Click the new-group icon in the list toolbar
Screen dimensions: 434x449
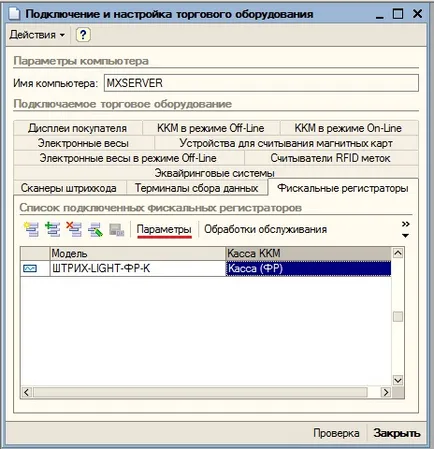tap(31, 229)
